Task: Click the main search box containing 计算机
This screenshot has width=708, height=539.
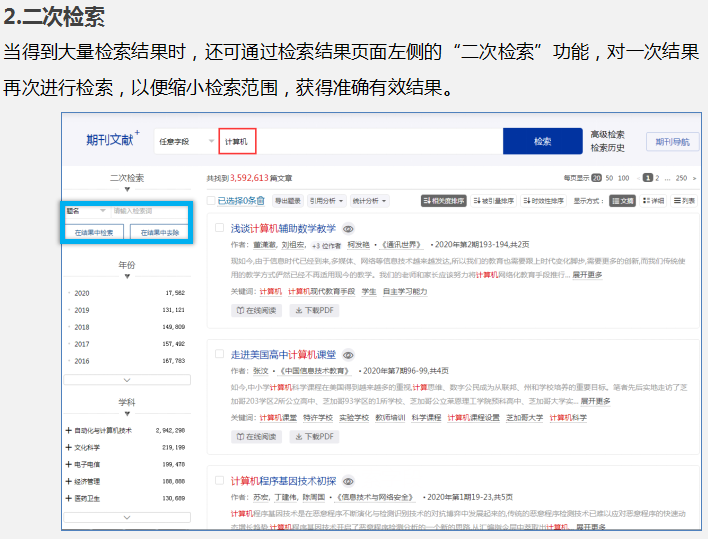Action: coord(360,141)
